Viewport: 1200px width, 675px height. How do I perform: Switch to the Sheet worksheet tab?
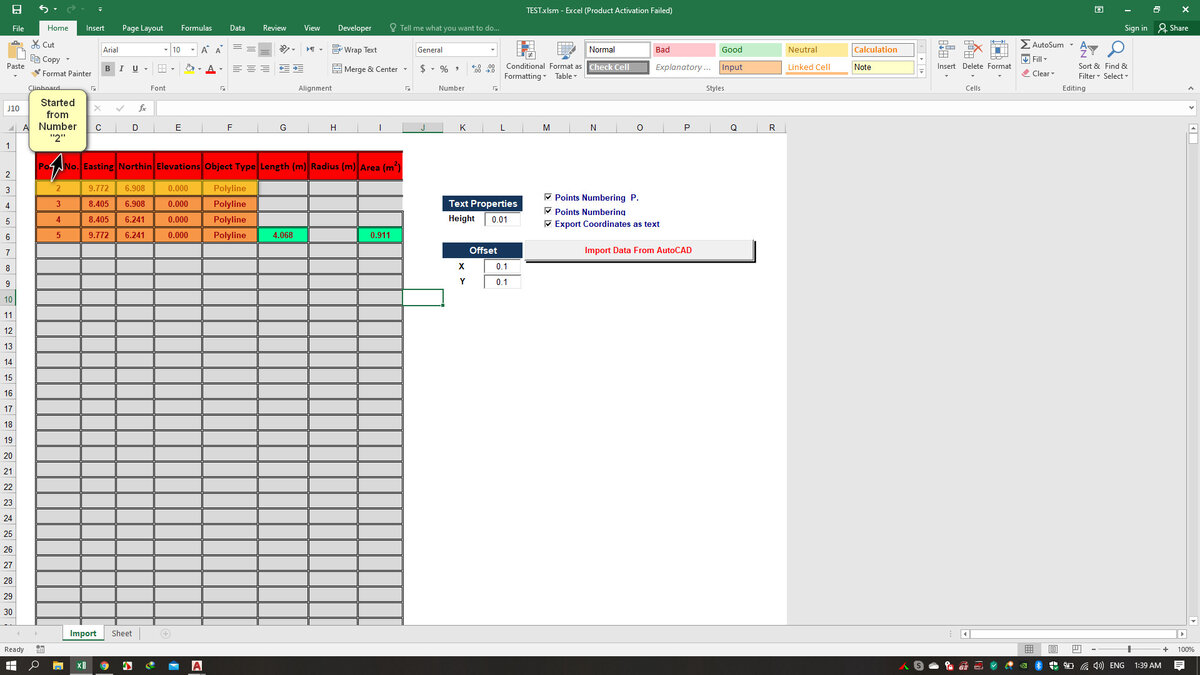pos(122,633)
